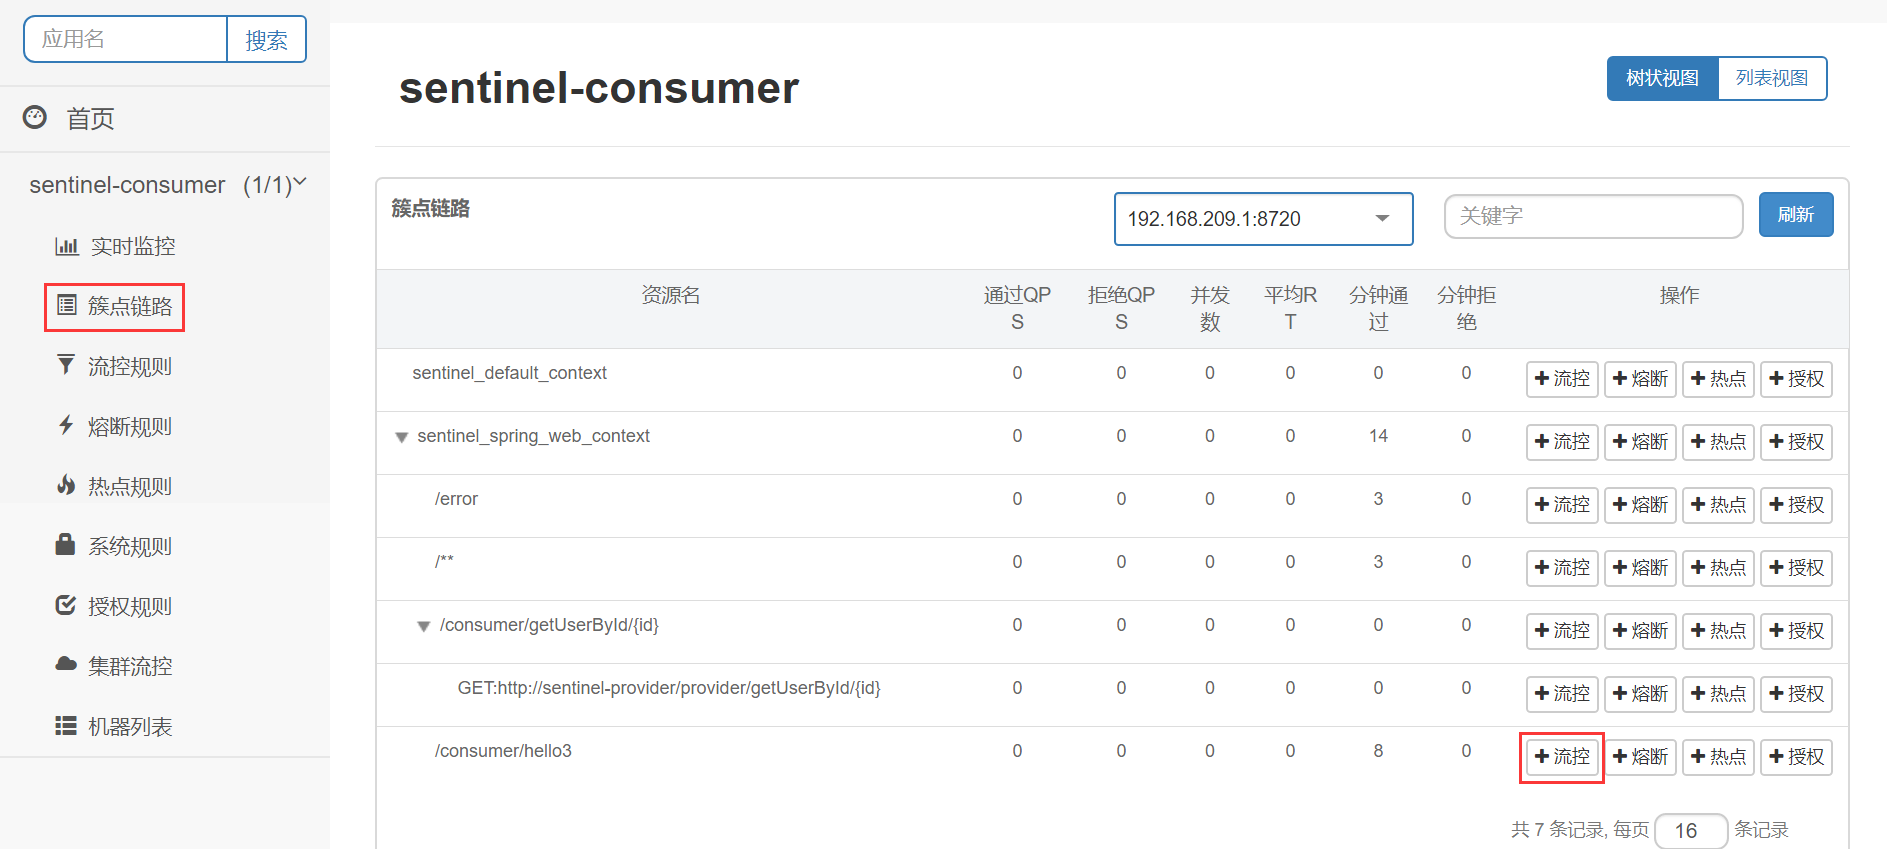Add 热点 rule for /consumer/hello3
Viewport: 1887px width, 849px height.
[x=1718, y=757]
